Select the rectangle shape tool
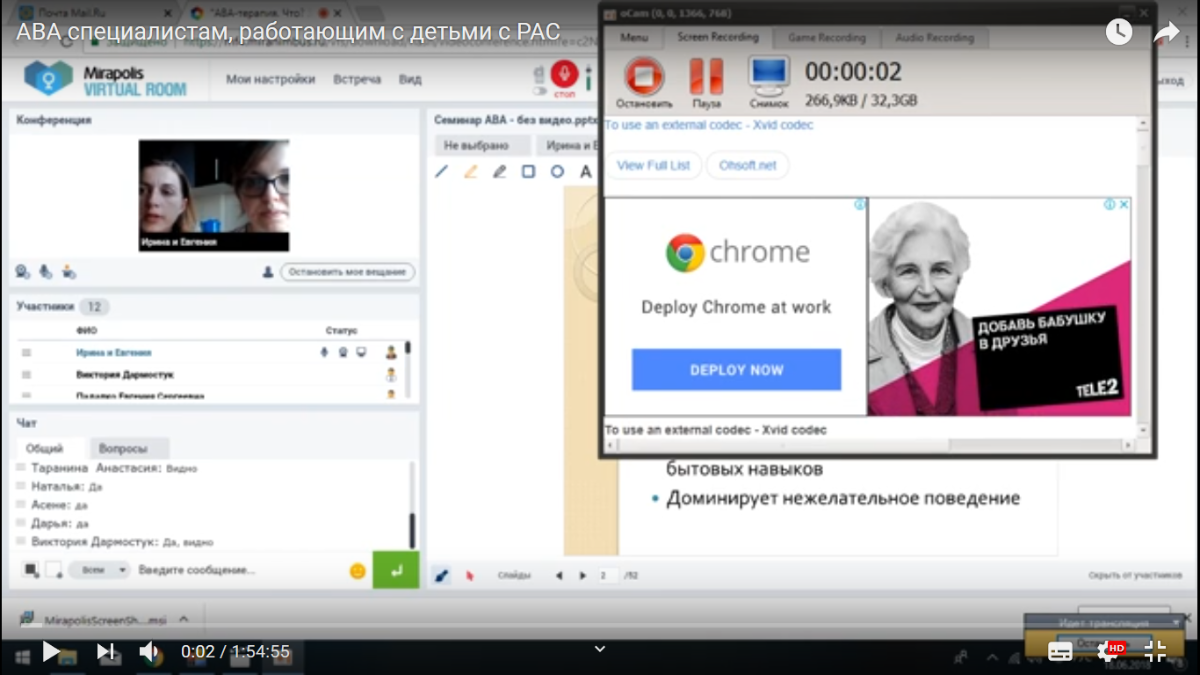 pos(528,172)
